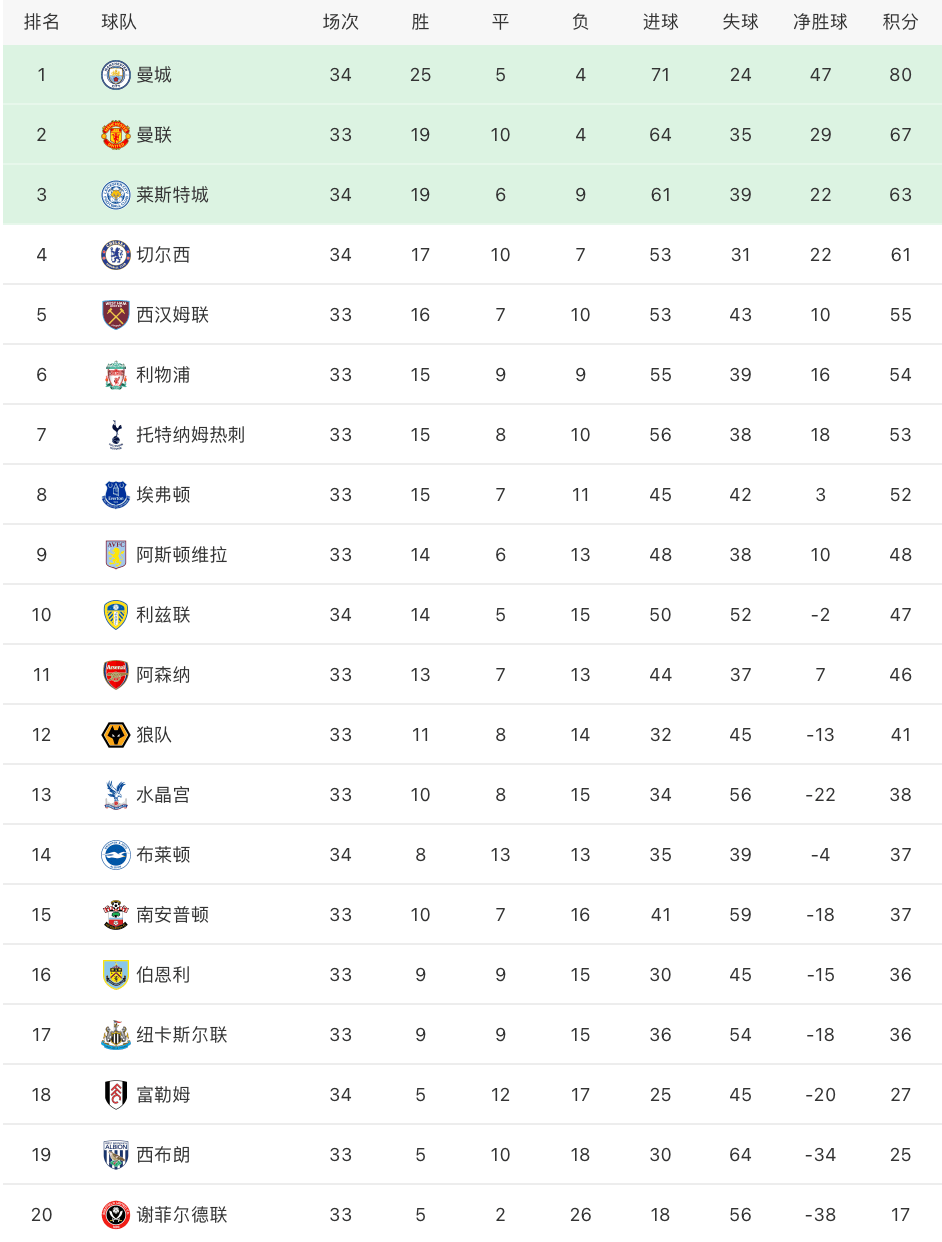The image size is (942, 1242).
Task: Click the Sheffield United badge
Action: tap(116, 1215)
